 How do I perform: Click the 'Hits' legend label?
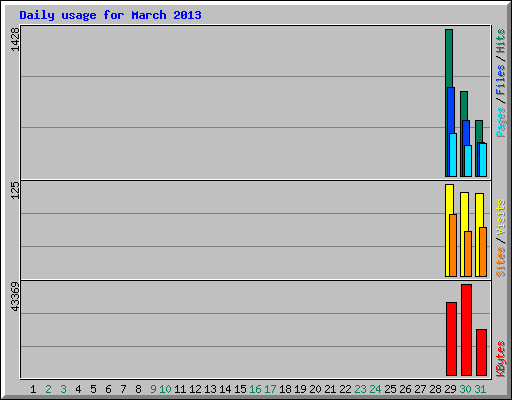pyautogui.click(x=500, y=41)
